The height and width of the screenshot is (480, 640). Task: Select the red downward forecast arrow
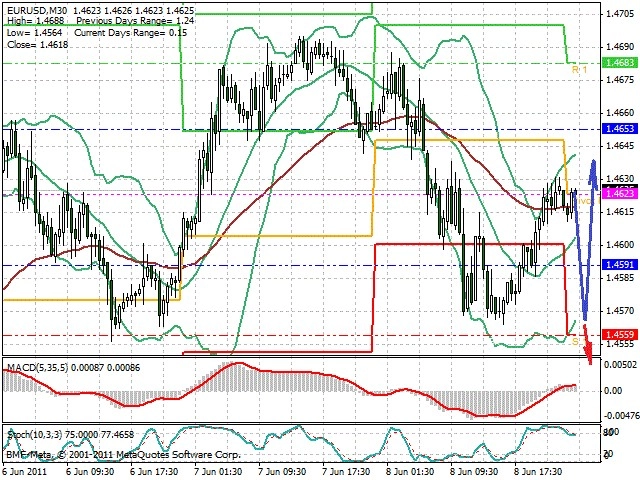pos(588,345)
